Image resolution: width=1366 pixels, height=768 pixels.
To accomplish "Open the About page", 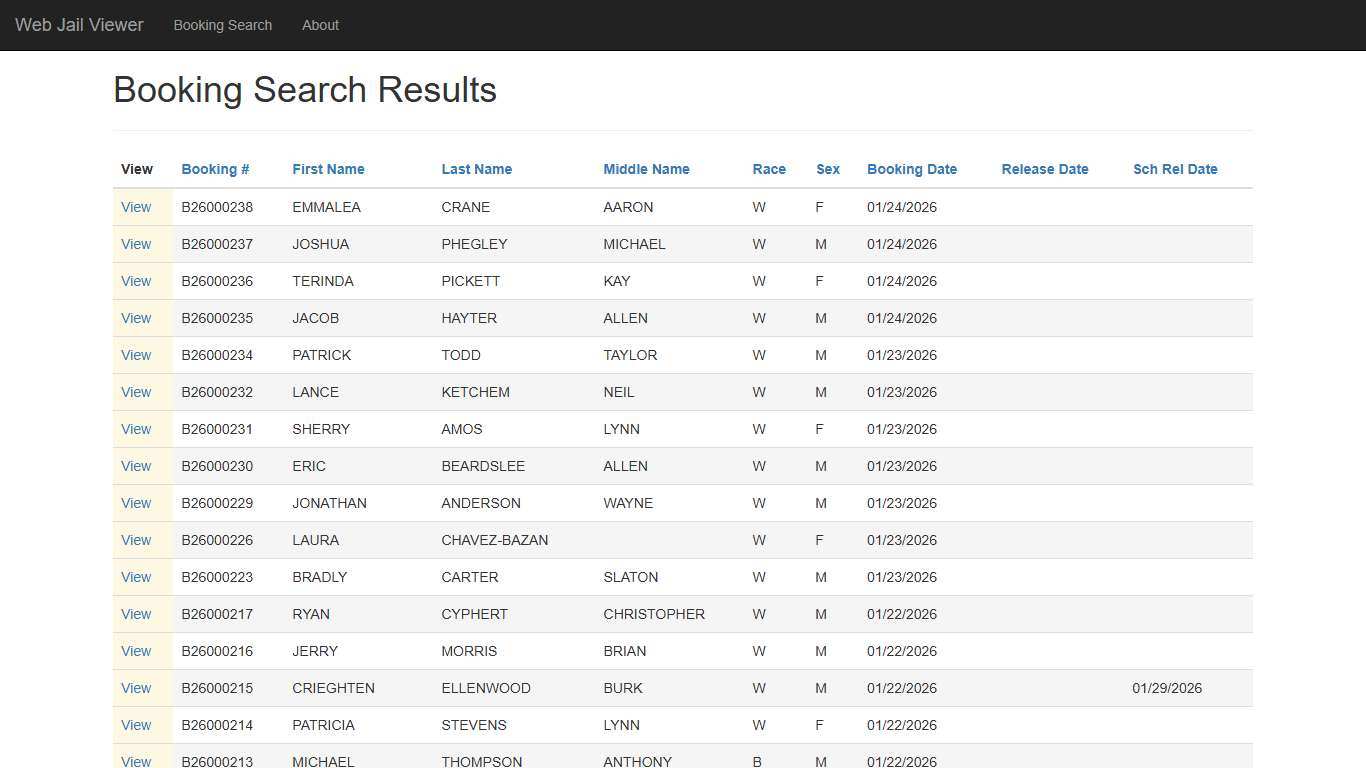I will (x=320, y=25).
